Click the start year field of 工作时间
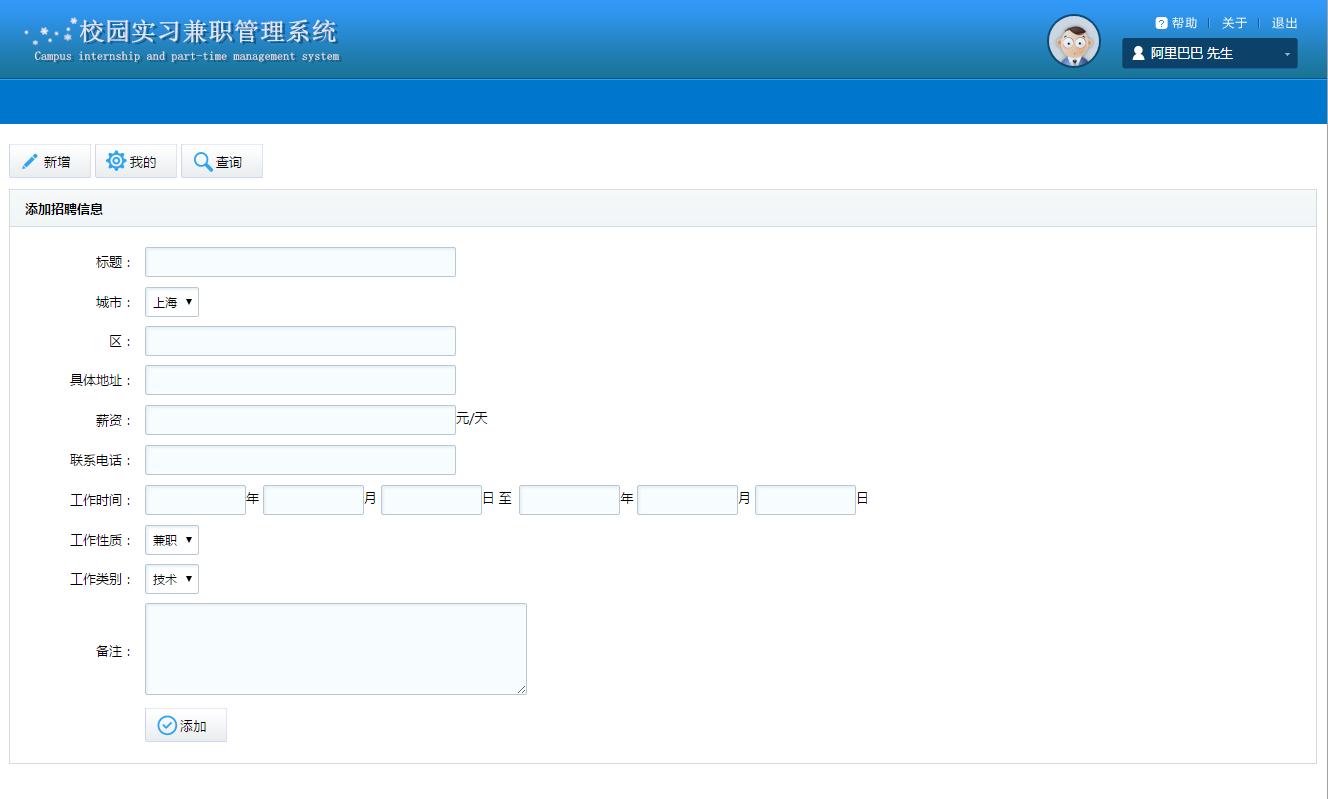Screen dimensions: 1328x799 [195, 500]
